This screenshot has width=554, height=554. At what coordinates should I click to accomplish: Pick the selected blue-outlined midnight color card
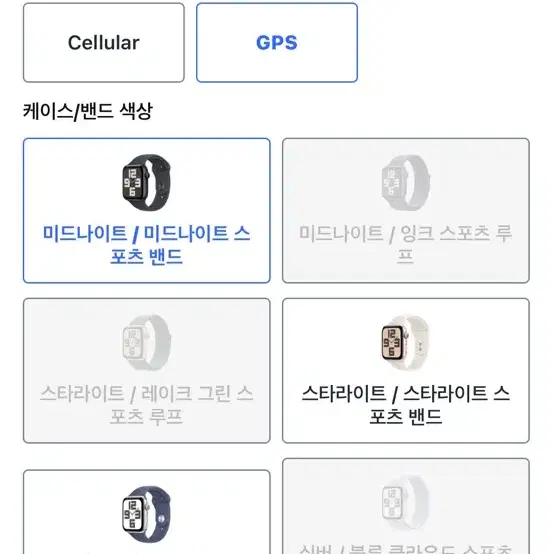tap(147, 211)
